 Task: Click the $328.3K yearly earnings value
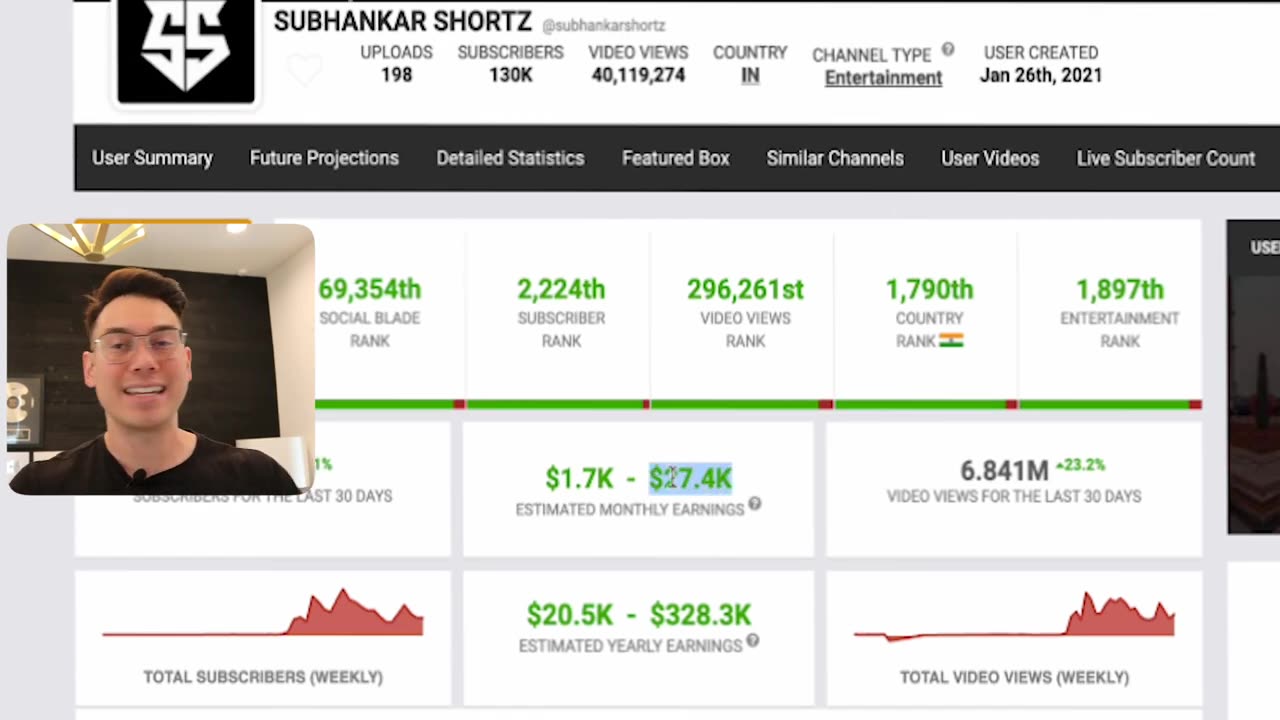[700, 615]
